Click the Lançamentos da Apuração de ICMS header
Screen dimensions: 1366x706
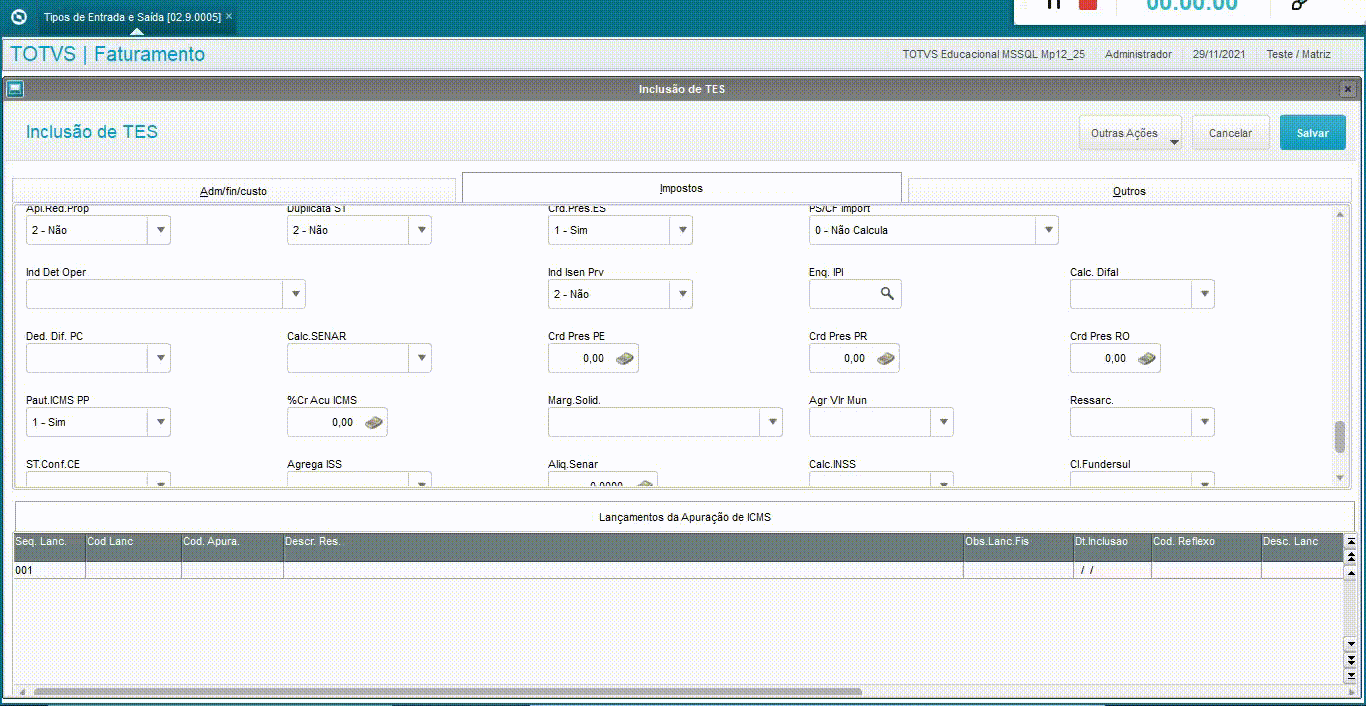click(684, 517)
